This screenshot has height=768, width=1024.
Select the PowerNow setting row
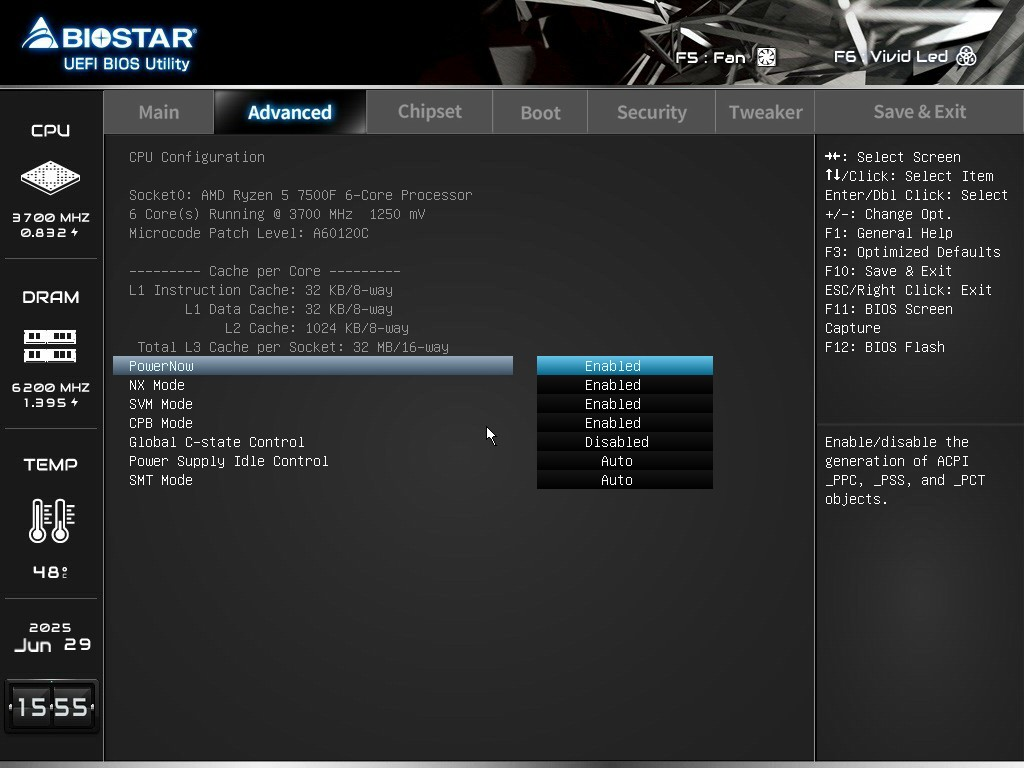[x=313, y=366]
